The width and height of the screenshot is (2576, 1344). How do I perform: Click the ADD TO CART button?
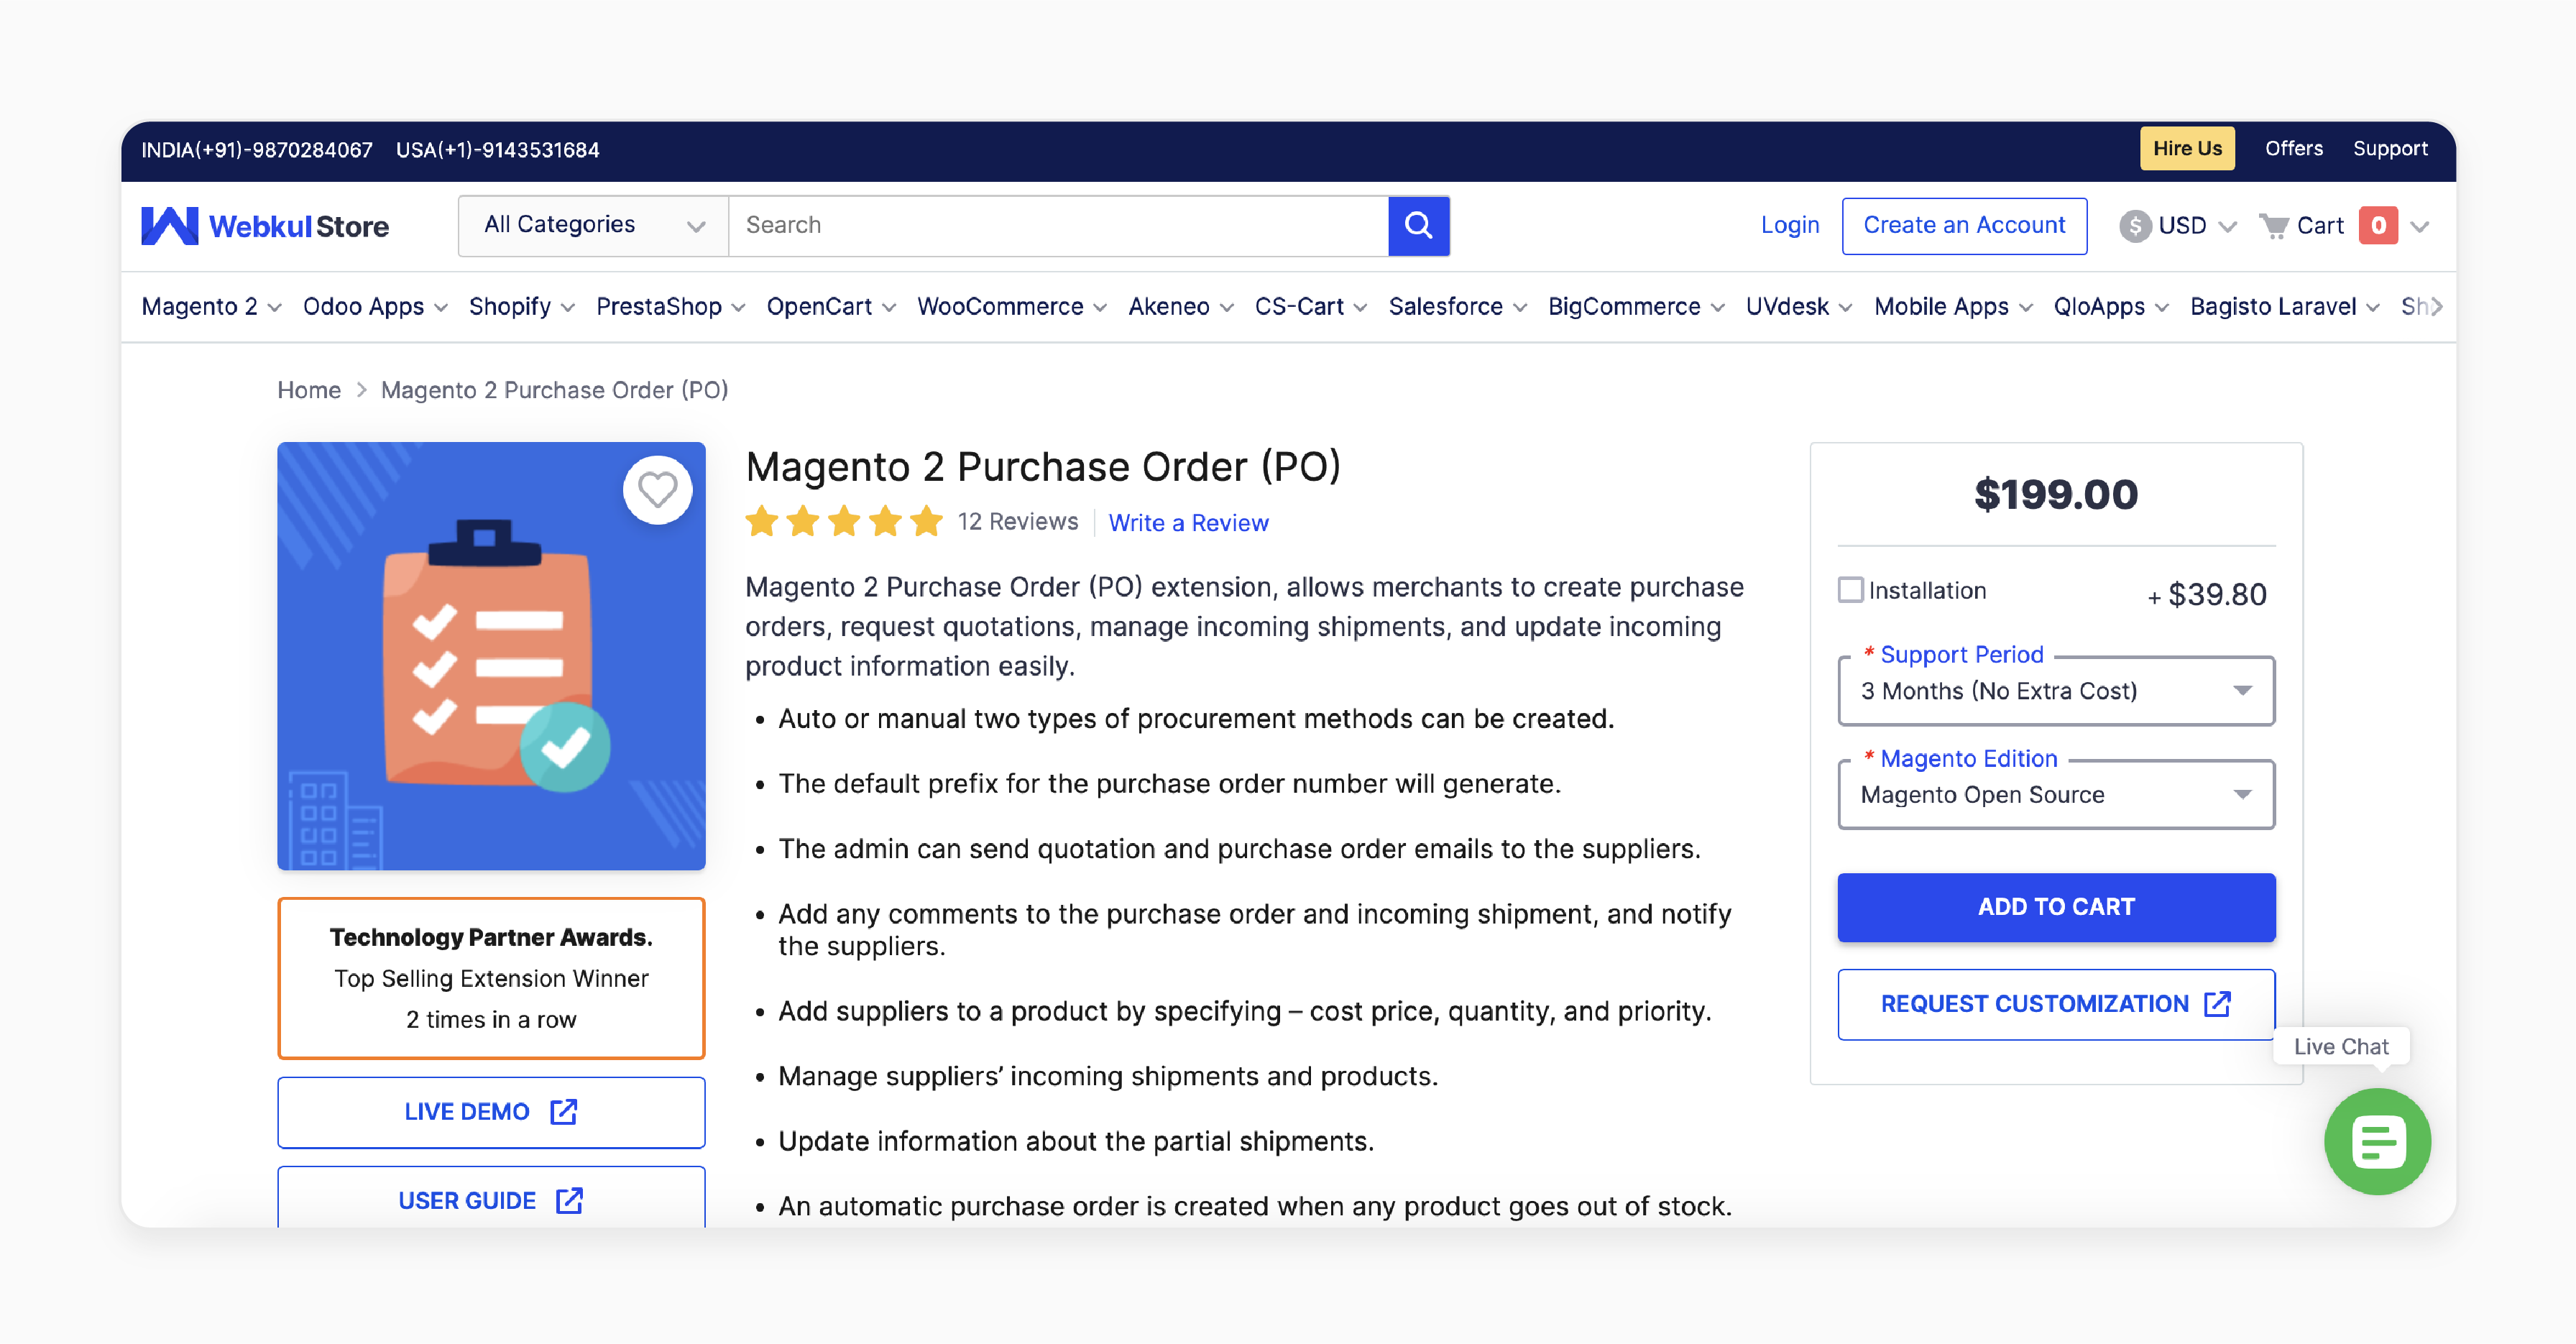2056,906
